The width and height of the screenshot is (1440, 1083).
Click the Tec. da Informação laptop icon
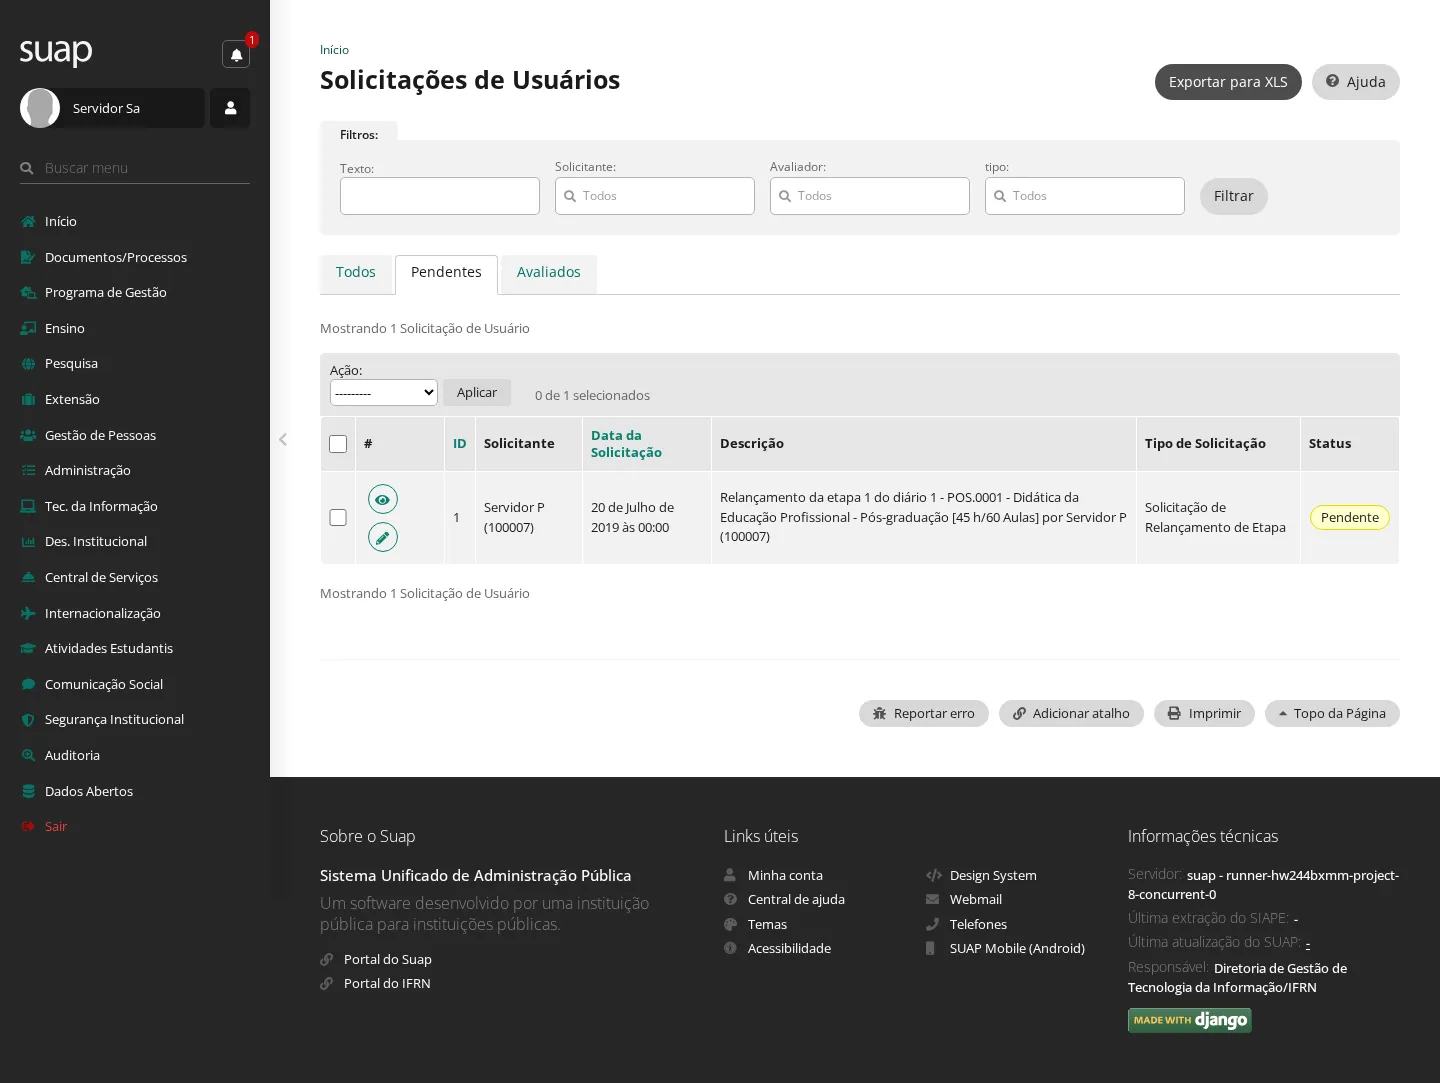(28, 506)
